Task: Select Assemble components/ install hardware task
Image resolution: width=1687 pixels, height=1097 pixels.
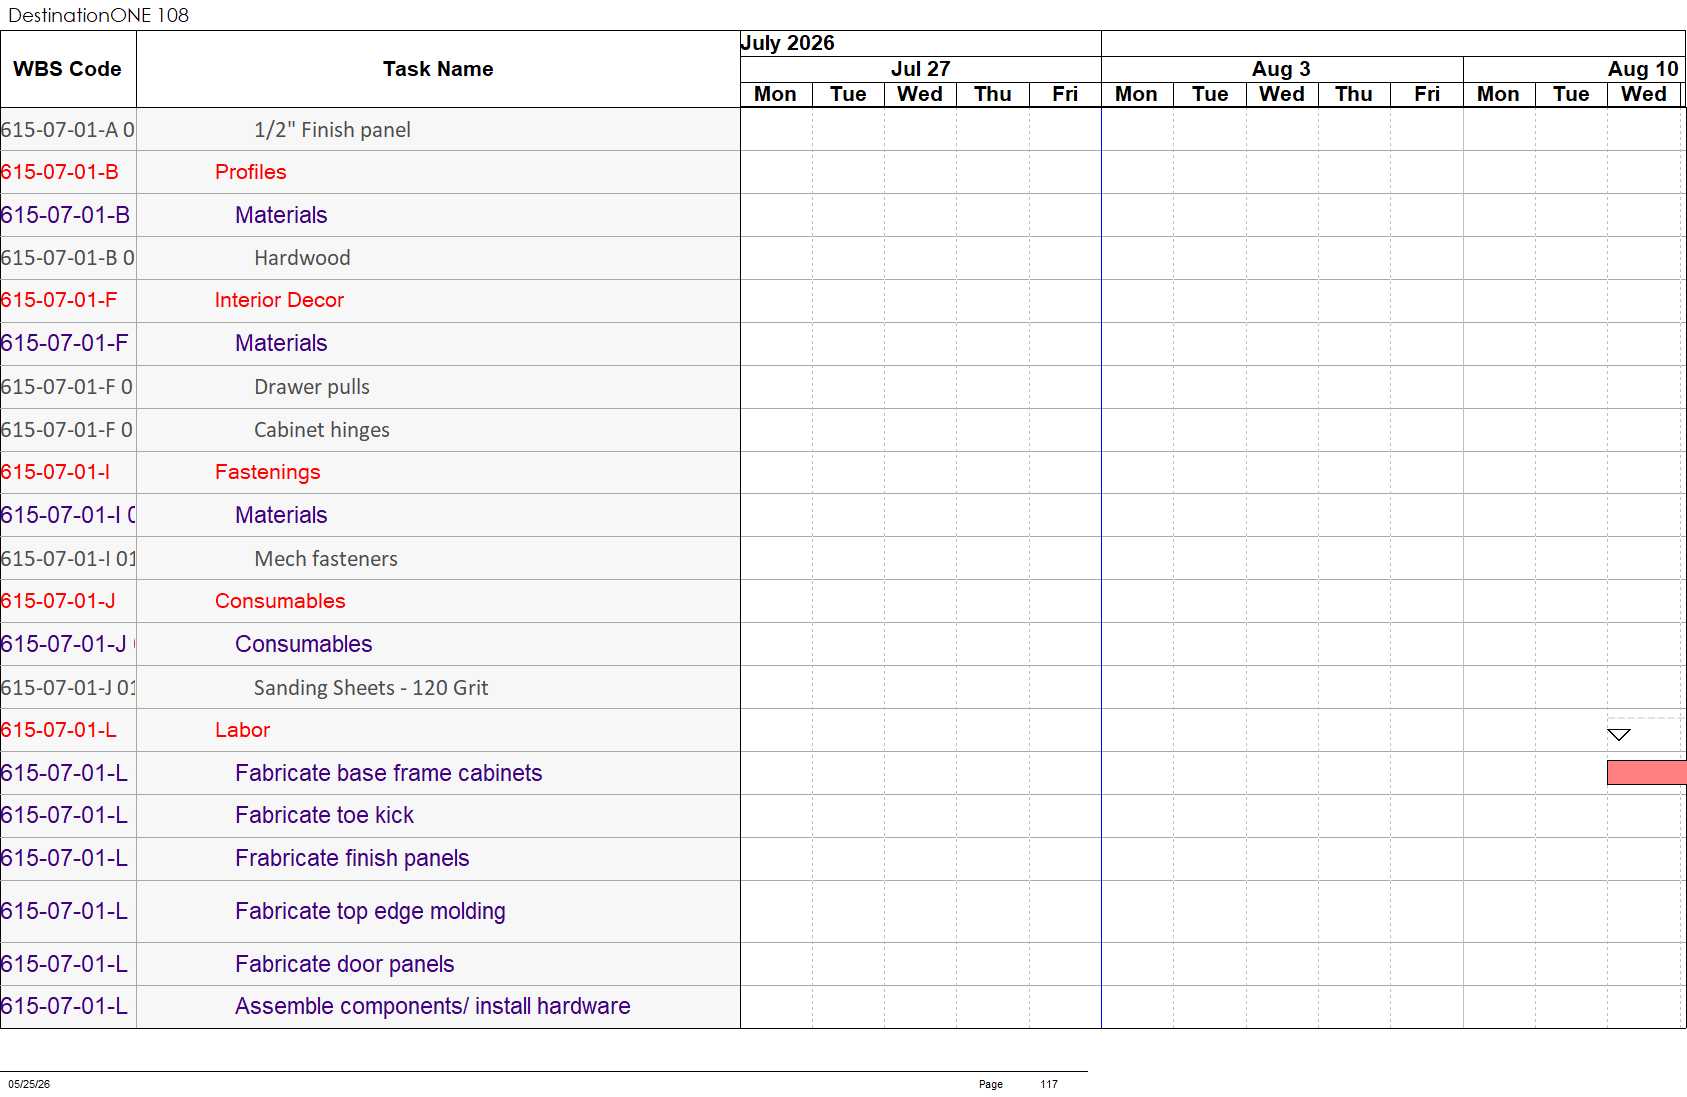Action: click(x=433, y=1006)
